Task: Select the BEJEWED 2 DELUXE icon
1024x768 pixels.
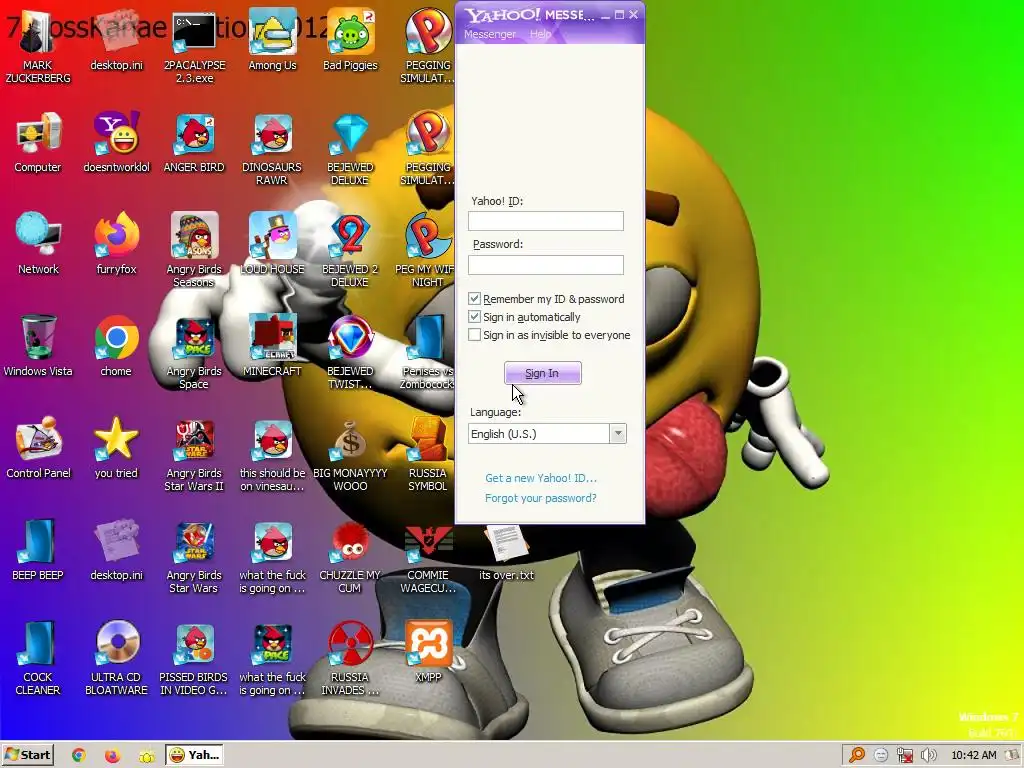Action: coord(350,249)
